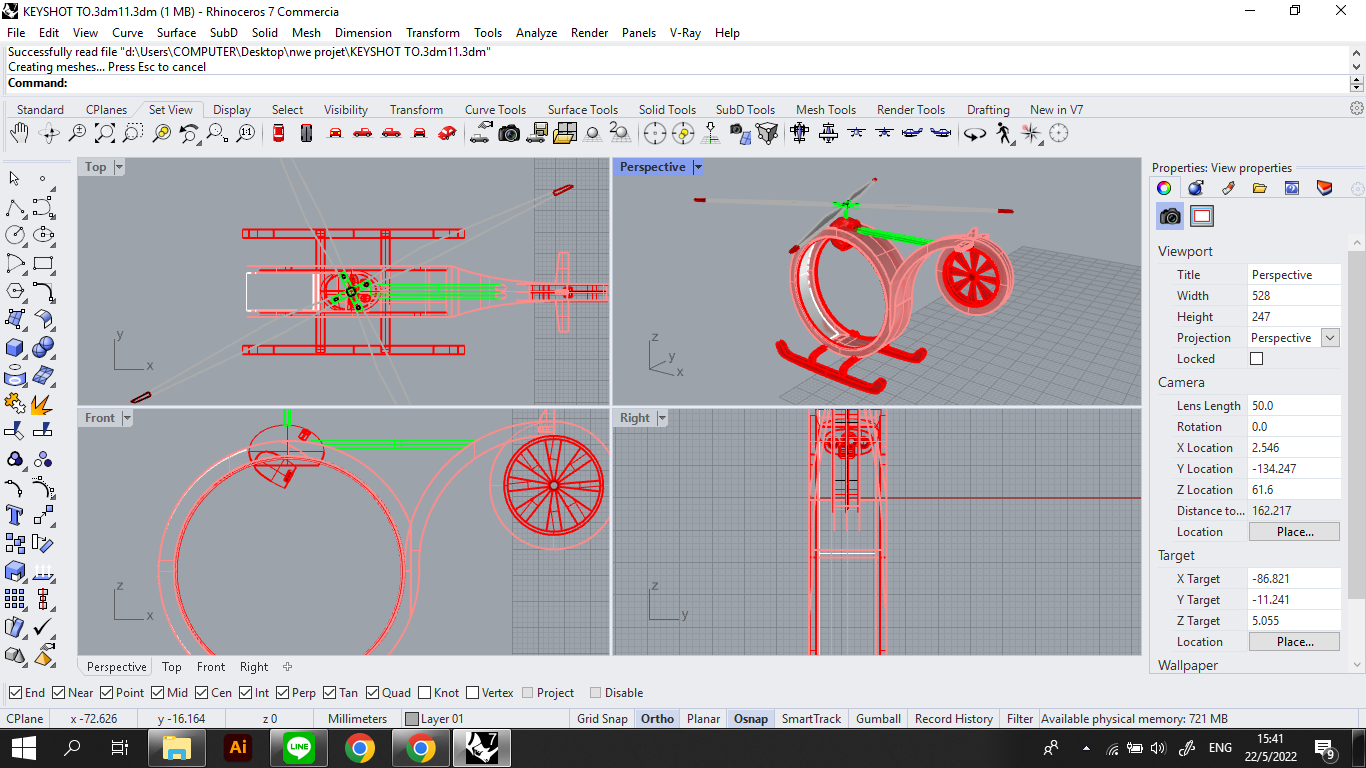Click the looping arrow icon in Set View toolbar
Viewport: 1366px width, 768px height.
pos(975,133)
